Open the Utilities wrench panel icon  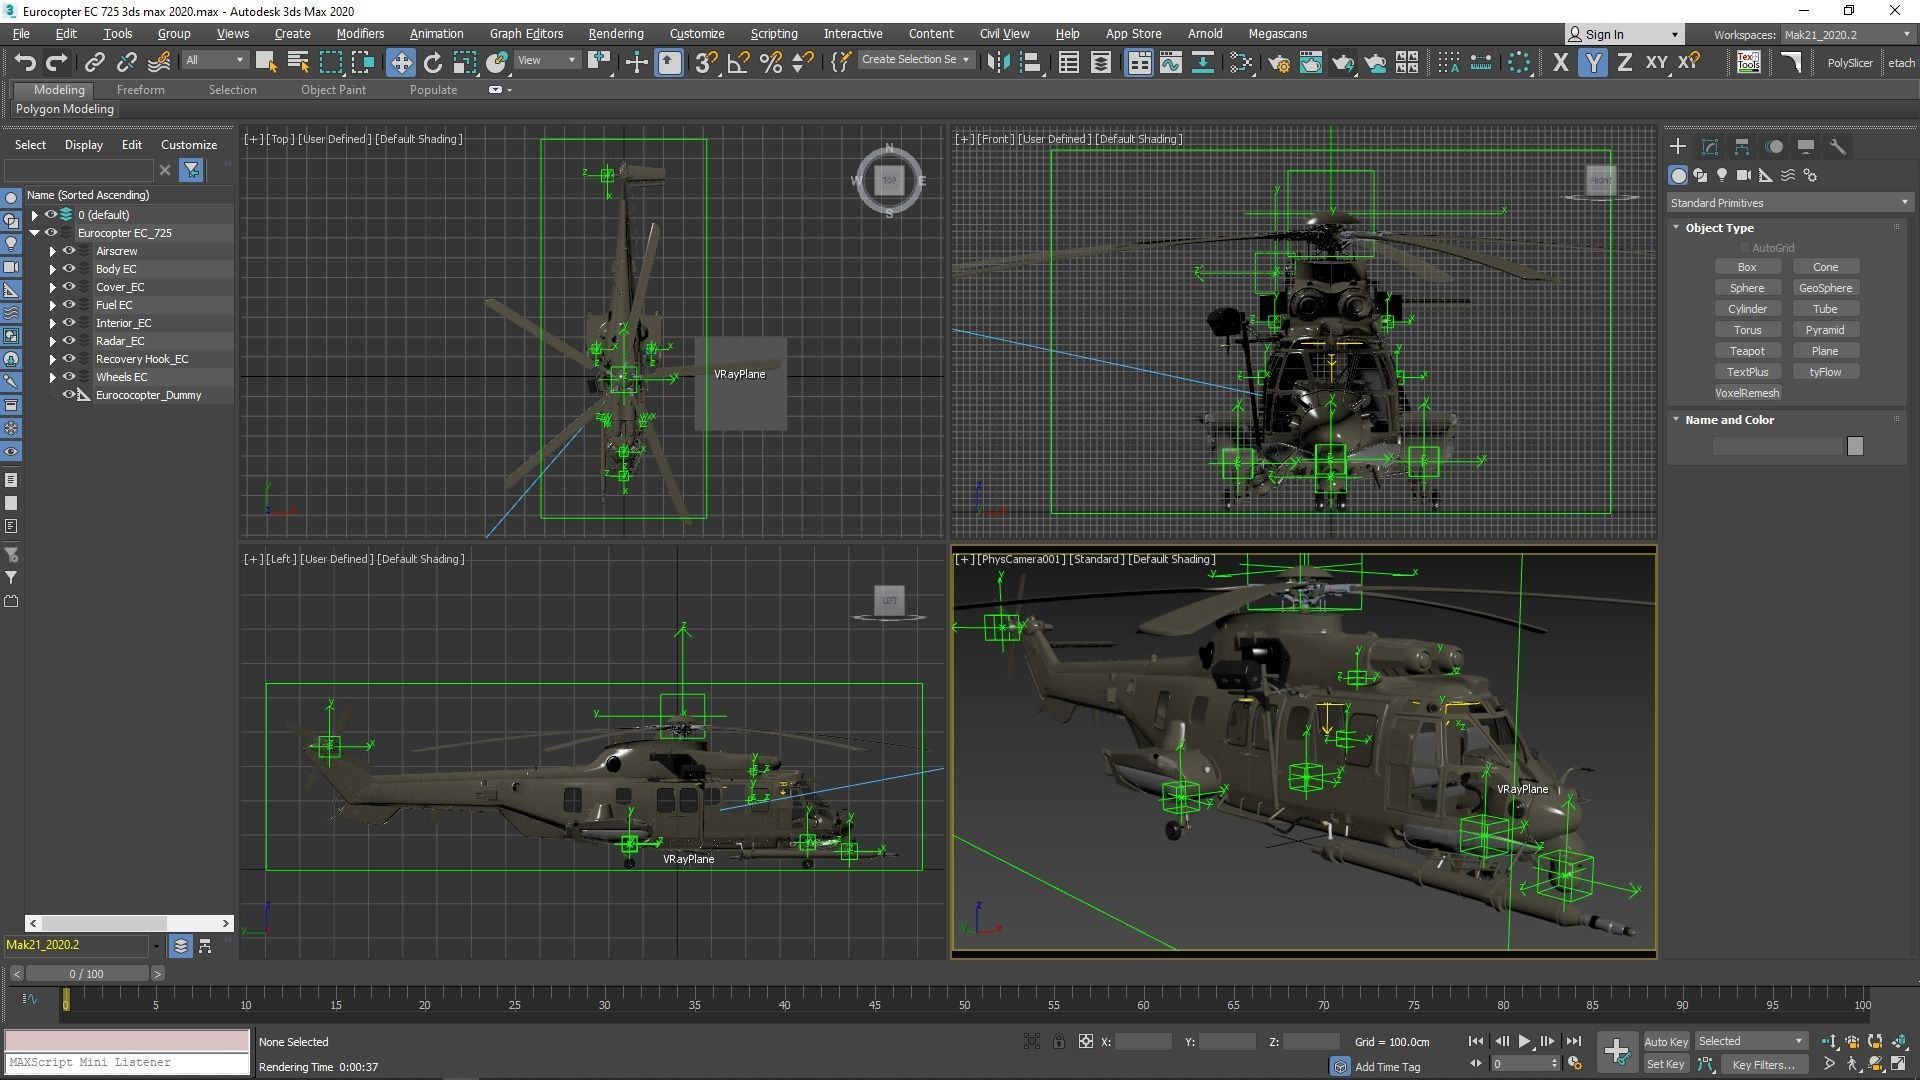pos(1838,147)
